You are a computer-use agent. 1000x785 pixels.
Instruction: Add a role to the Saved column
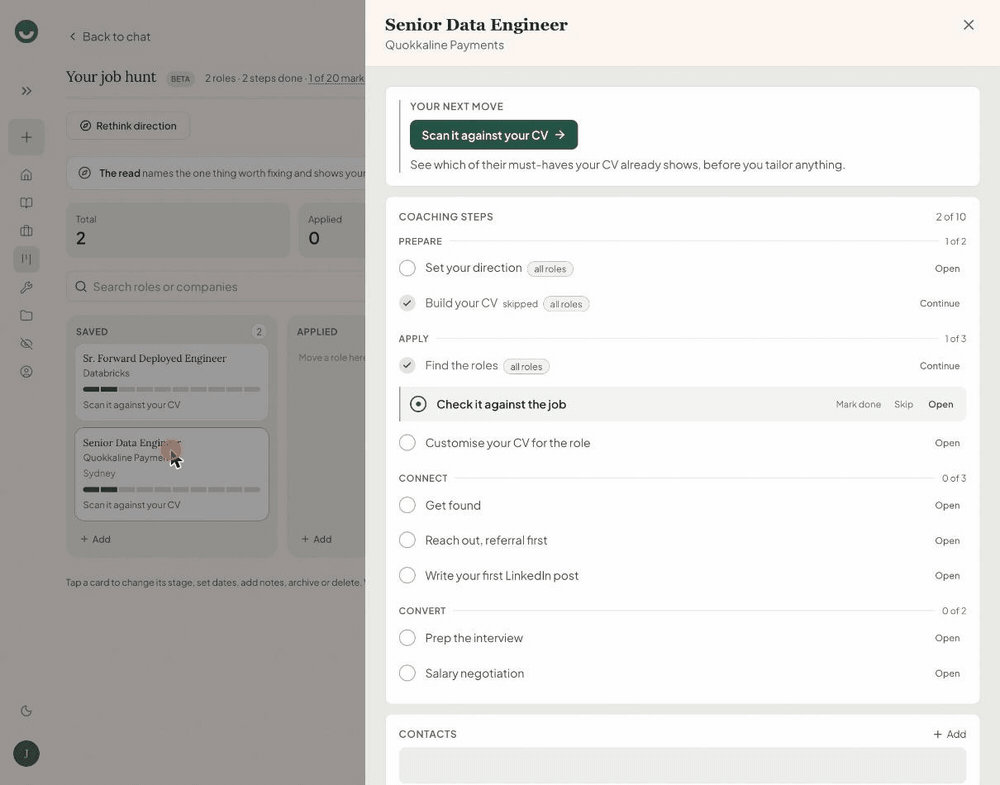96,539
